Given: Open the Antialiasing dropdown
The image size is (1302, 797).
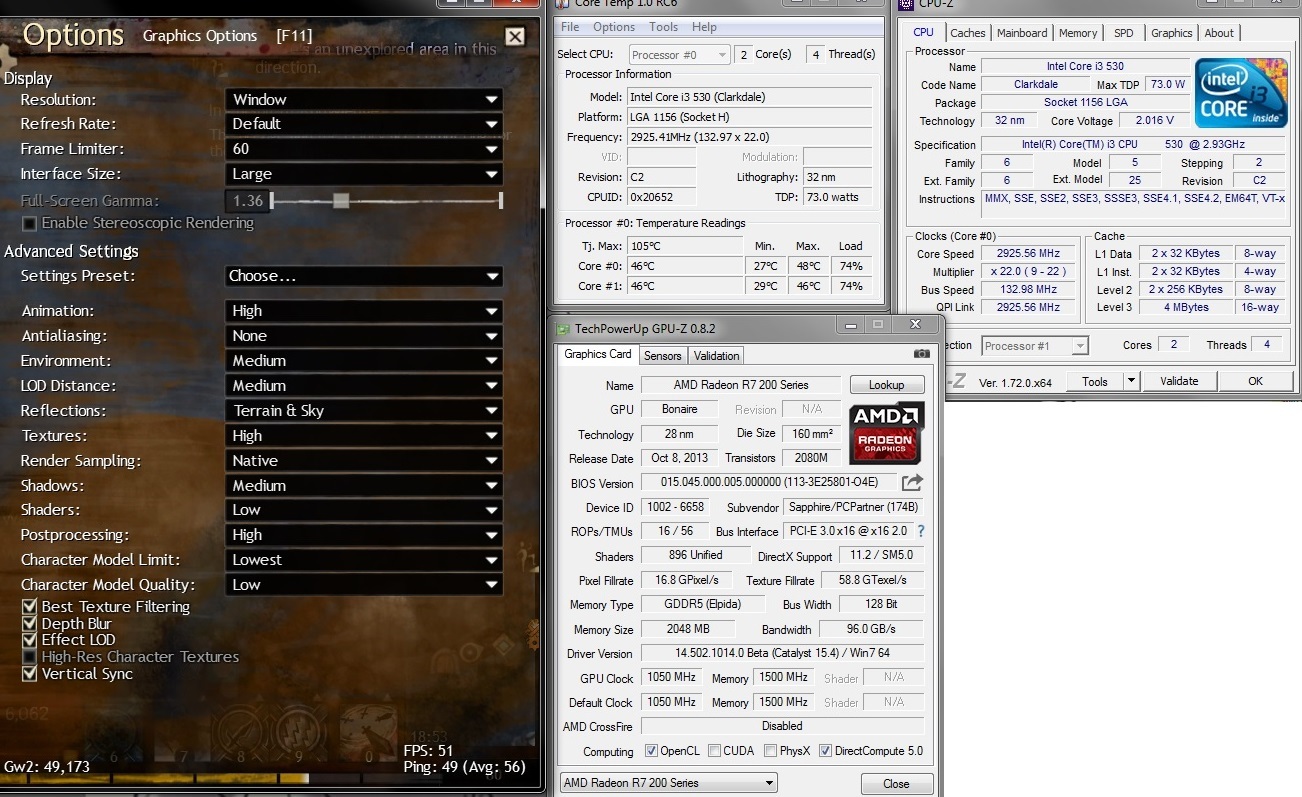Looking at the screenshot, I should [364, 336].
